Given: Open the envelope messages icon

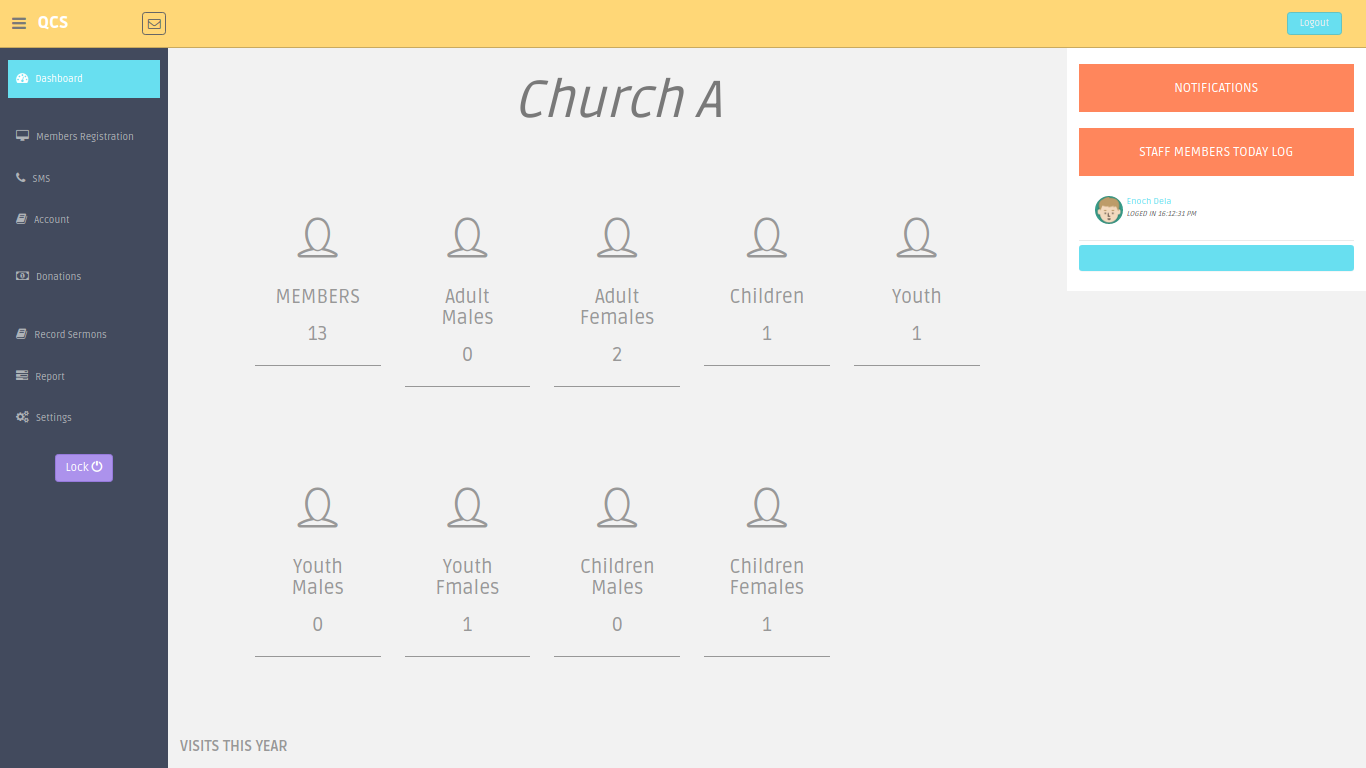Looking at the screenshot, I should (x=153, y=23).
